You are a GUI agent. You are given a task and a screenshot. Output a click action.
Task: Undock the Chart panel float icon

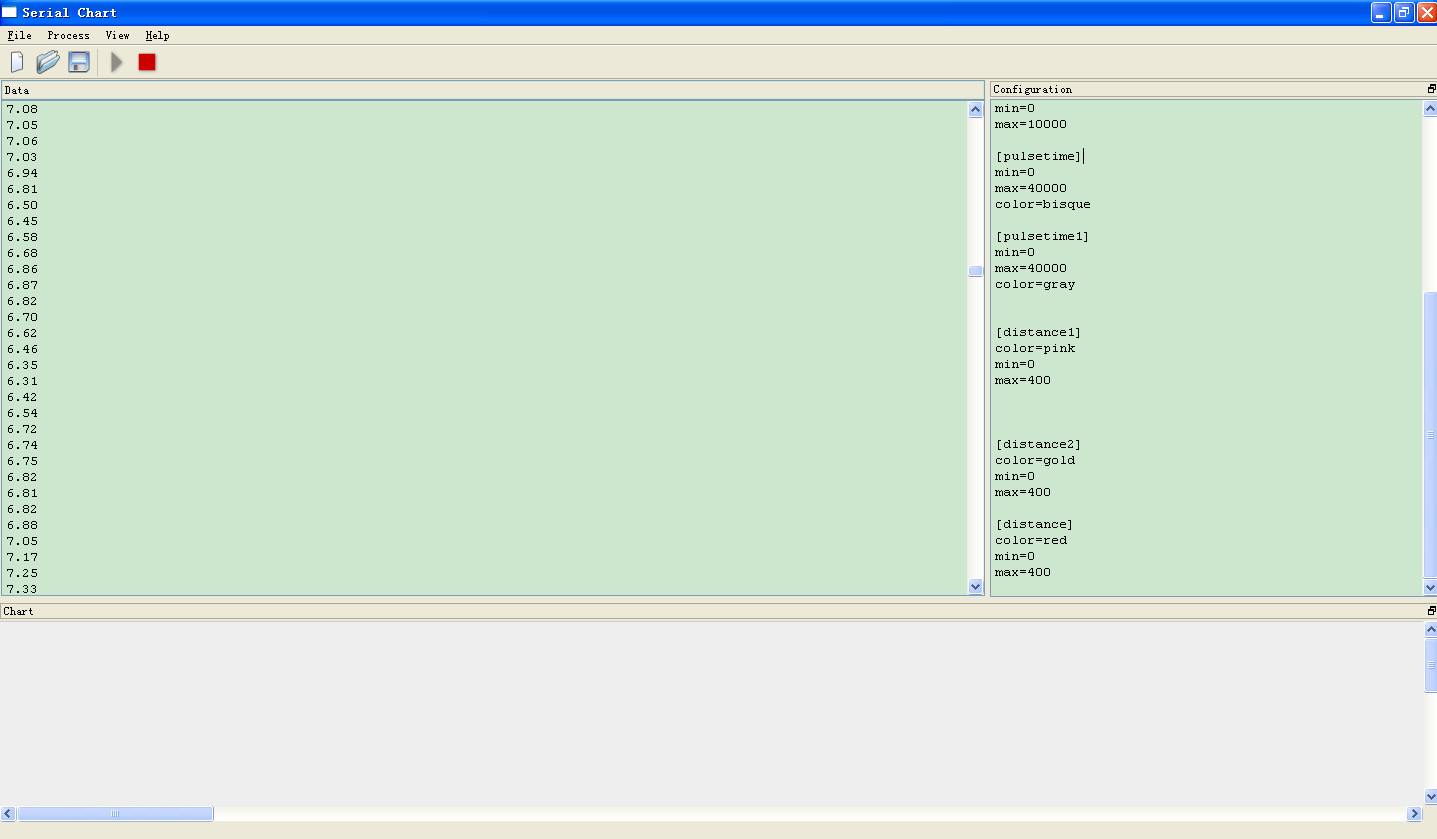click(1431, 610)
